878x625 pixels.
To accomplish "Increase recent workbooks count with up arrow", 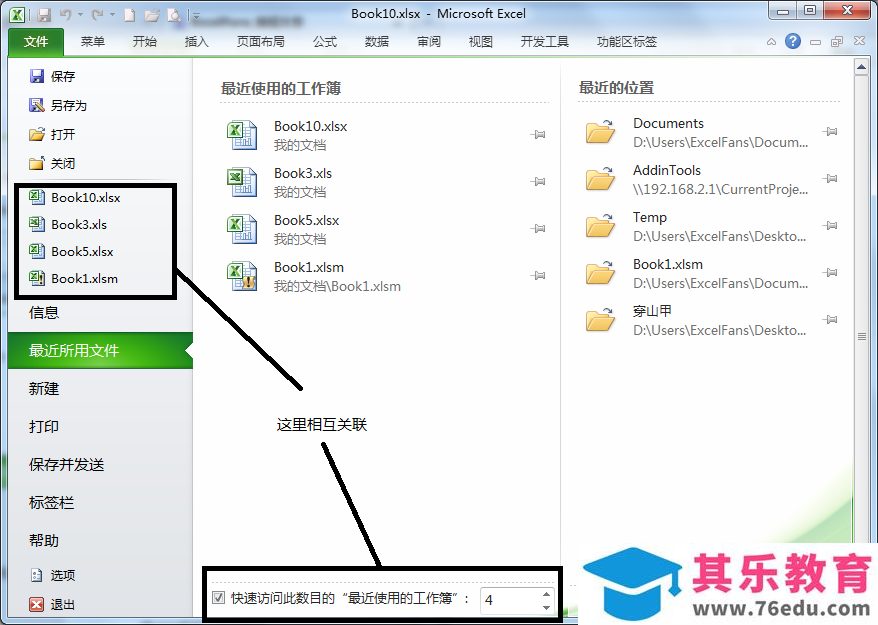I will pos(547,594).
